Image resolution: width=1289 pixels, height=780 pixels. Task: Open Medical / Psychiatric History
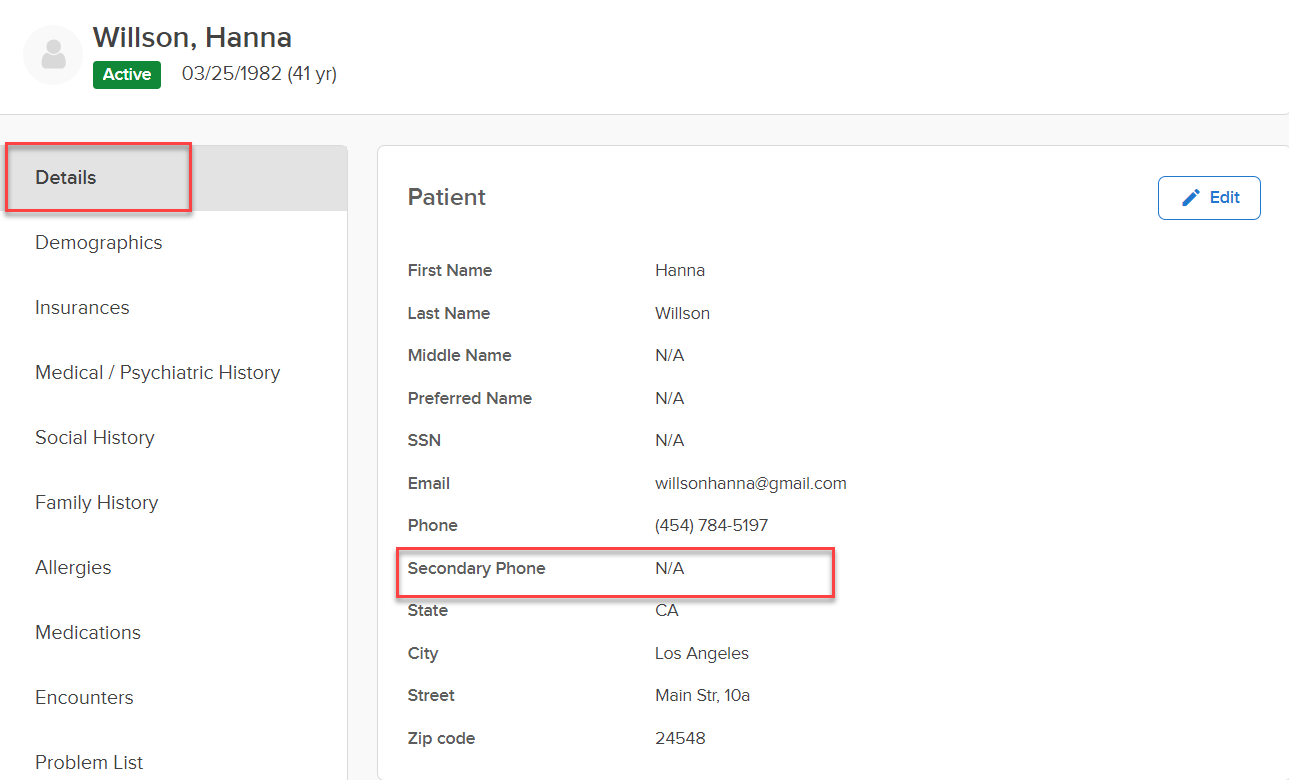pyautogui.click(x=157, y=373)
